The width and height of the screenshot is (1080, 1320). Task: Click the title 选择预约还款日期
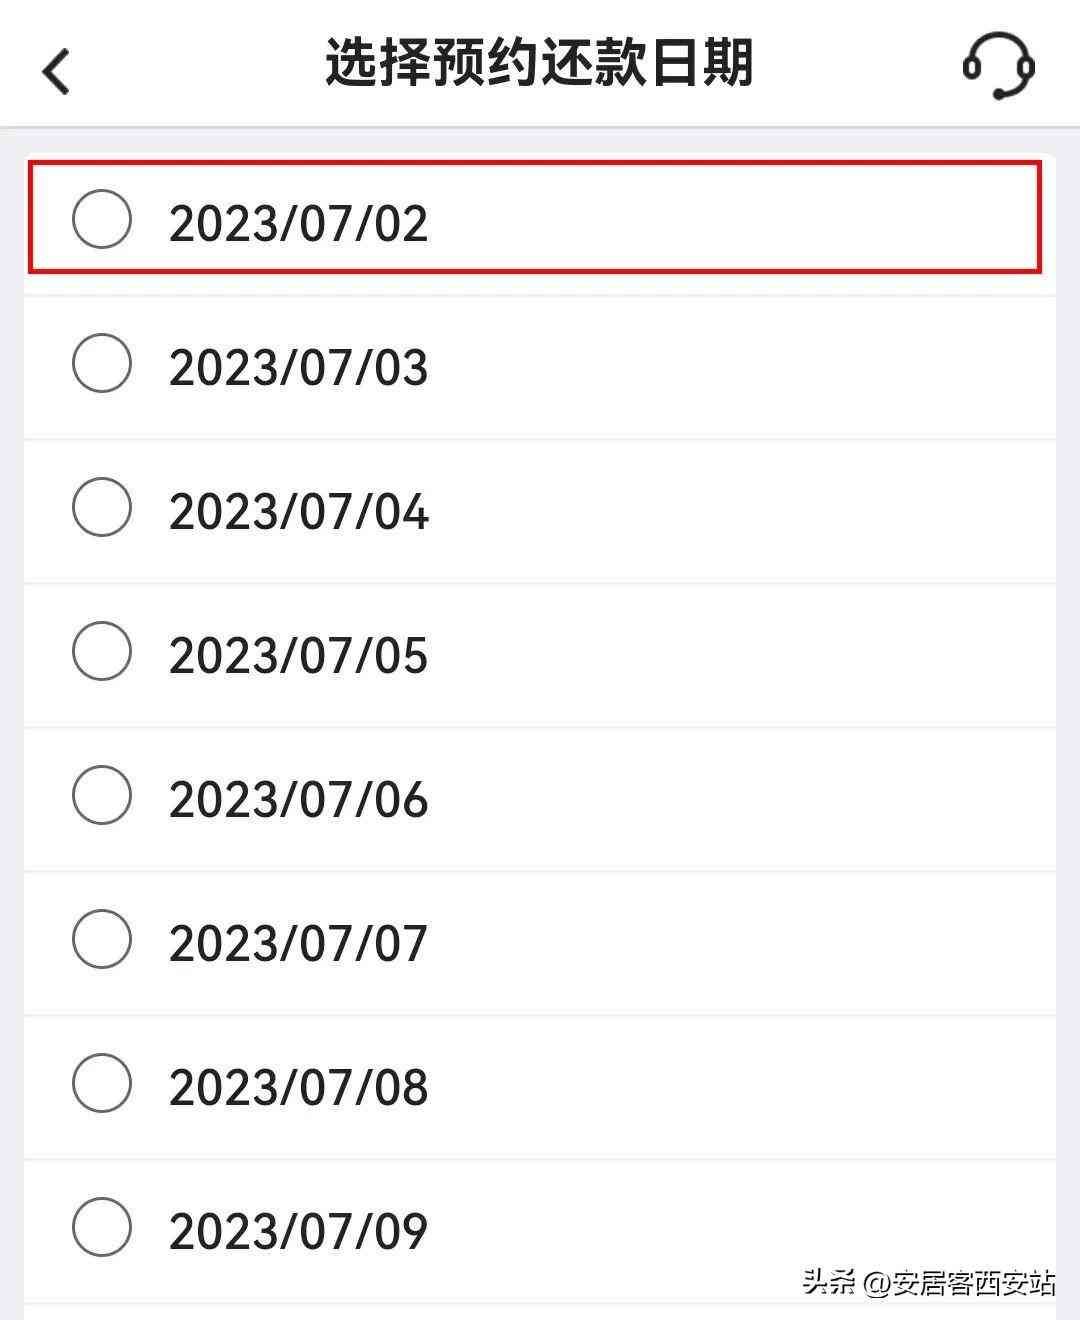(540, 60)
